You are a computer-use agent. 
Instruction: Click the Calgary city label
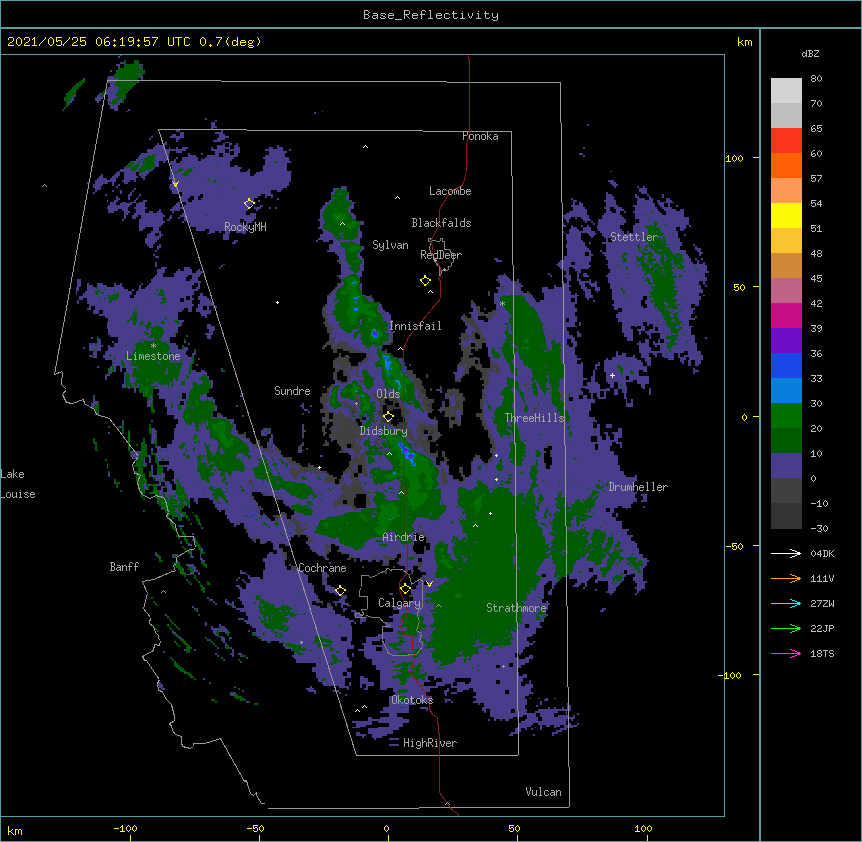pos(399,603)
